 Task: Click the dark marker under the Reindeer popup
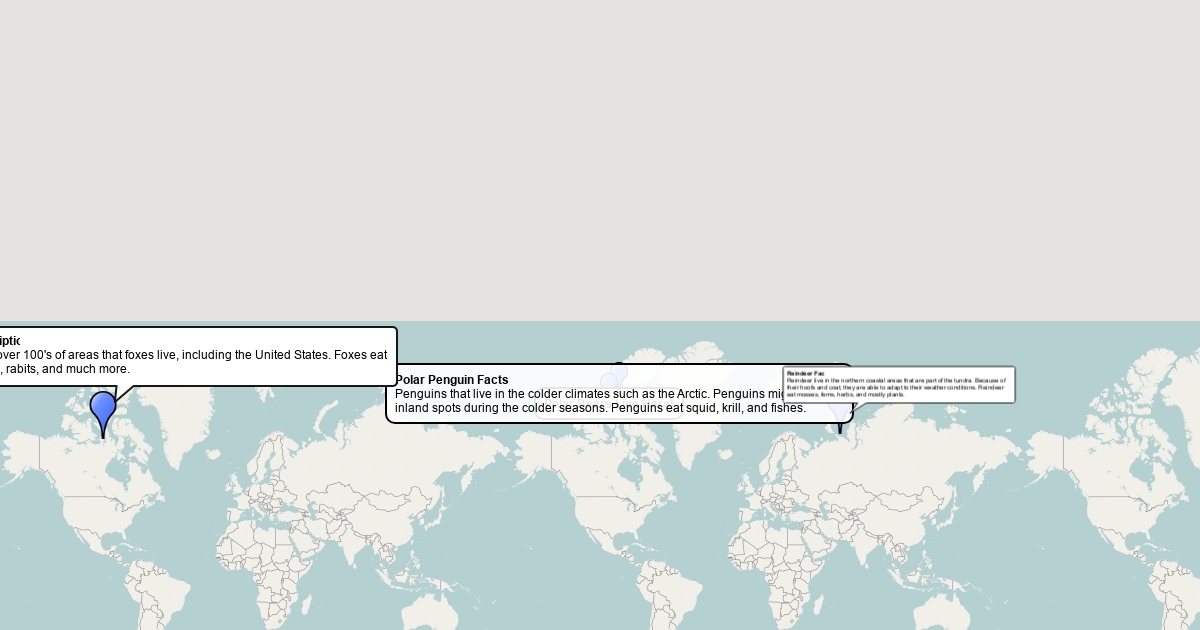(840, 419)
